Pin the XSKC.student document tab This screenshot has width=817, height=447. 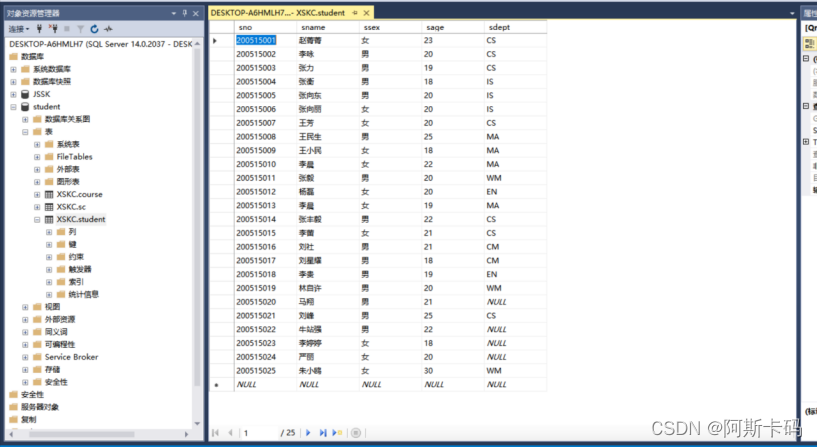(x=355, y=13)
